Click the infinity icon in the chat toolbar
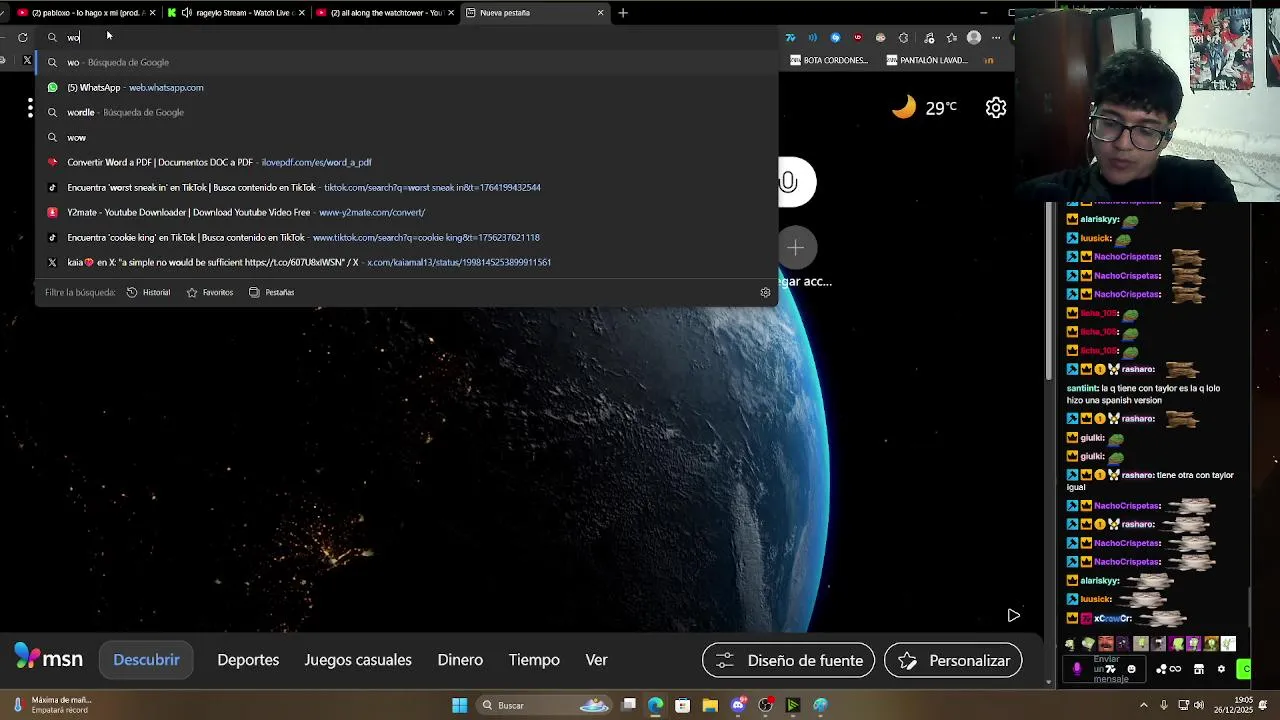 tap(1175, 669)
